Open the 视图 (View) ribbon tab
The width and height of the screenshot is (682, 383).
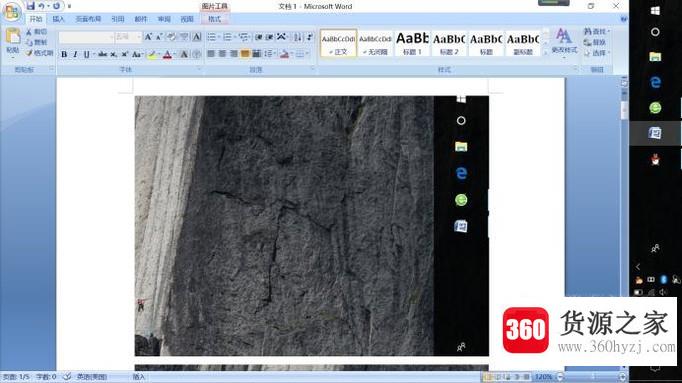point(187,19)
